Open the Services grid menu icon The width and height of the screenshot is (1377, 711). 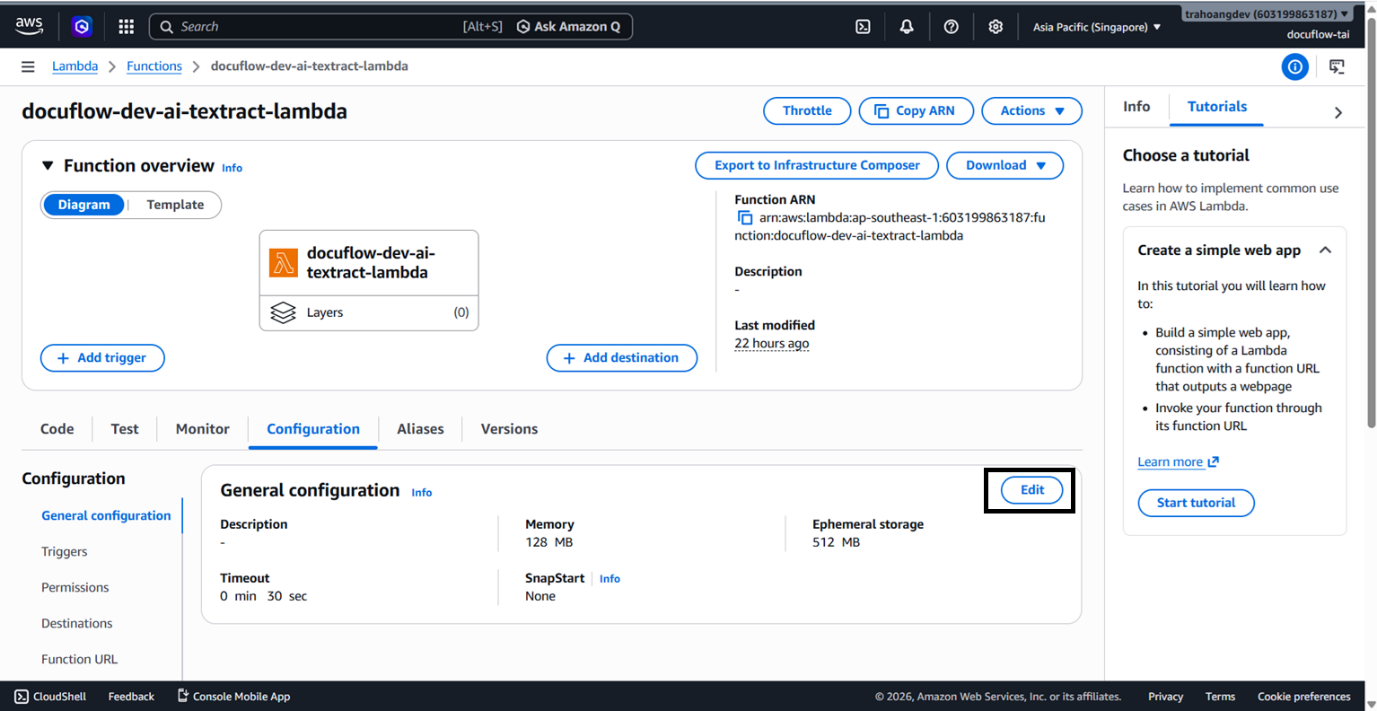126,27
